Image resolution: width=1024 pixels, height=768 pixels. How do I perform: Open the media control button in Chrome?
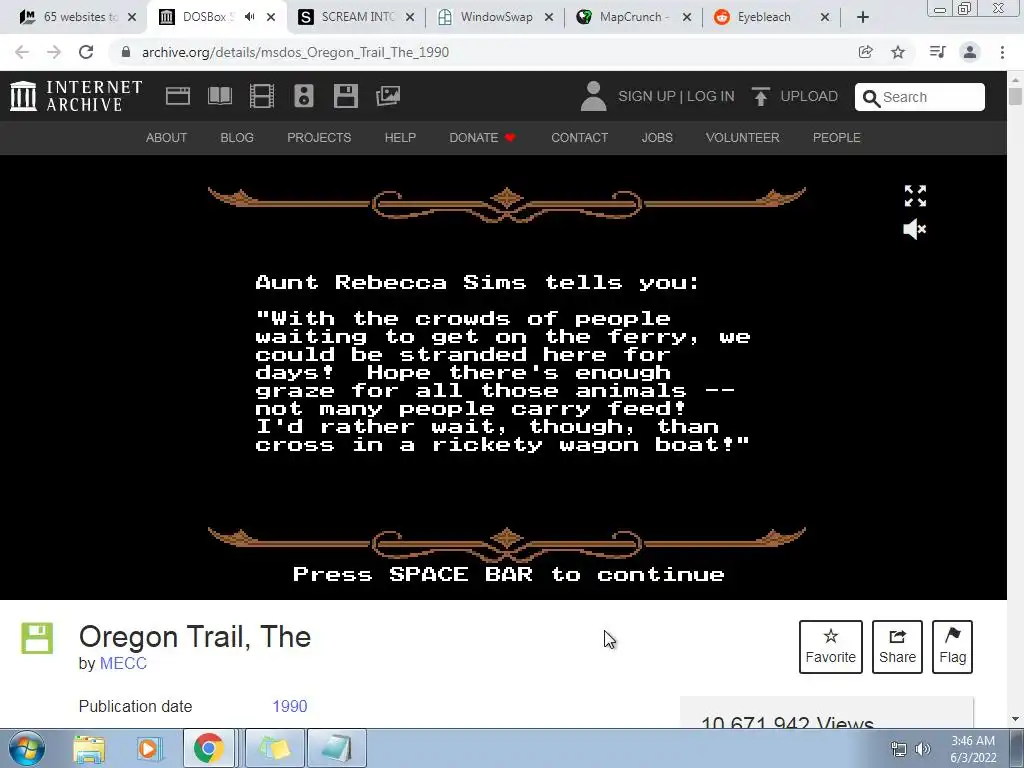937,52
